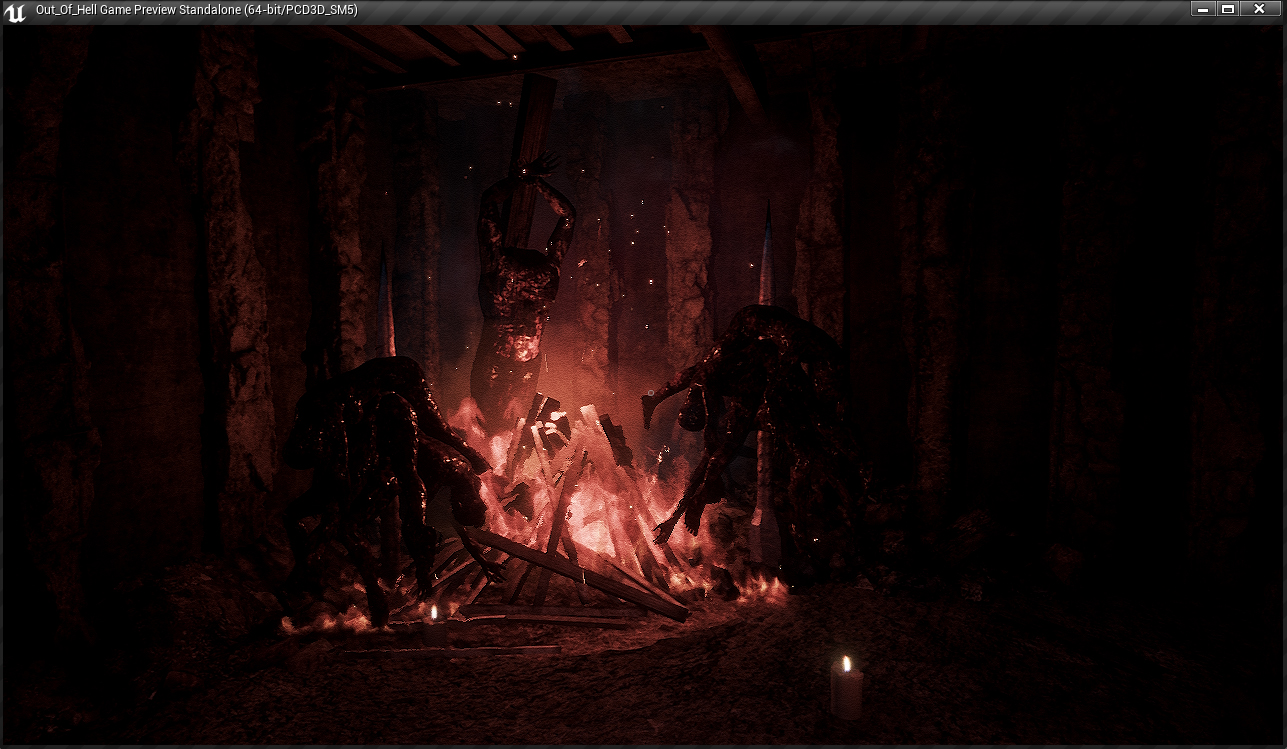
Task: Minimize the game preview window
Action: [1202, 9]
